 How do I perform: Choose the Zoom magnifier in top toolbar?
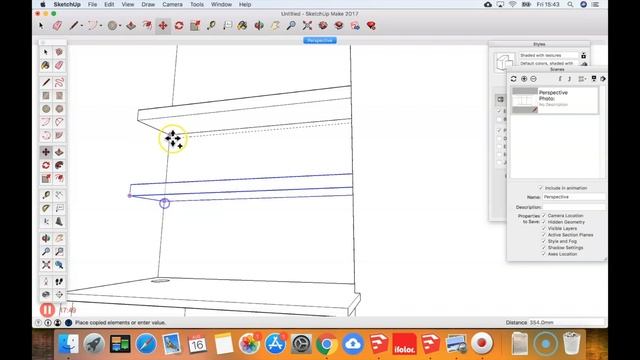click(291, 26)
